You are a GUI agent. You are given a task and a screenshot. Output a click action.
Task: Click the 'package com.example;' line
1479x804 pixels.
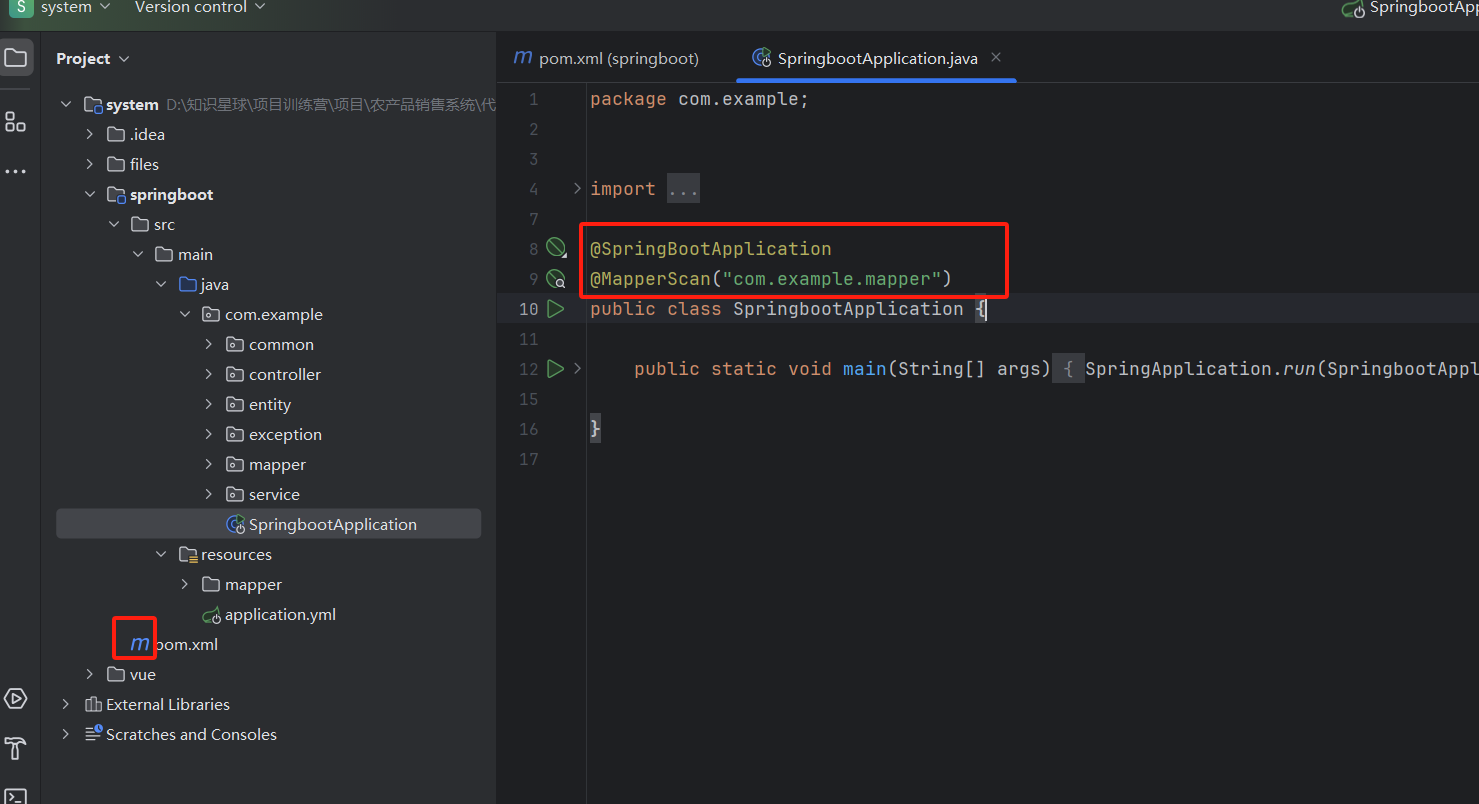tap(699, 98)
